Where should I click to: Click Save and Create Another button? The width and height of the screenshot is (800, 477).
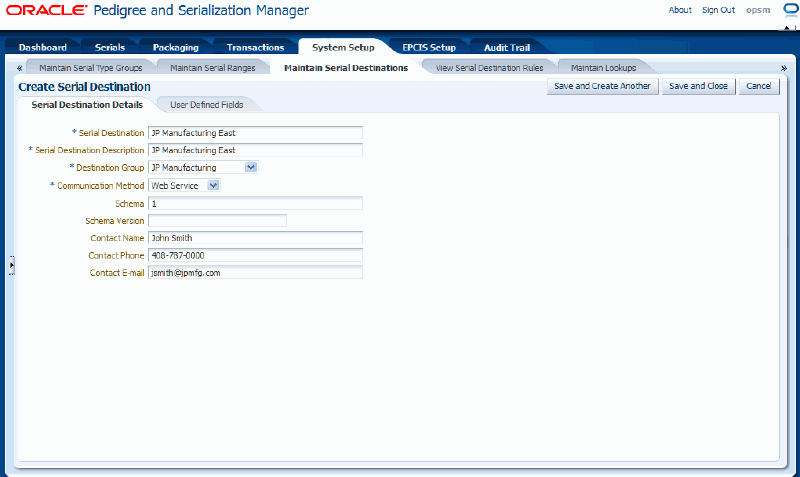603,86
